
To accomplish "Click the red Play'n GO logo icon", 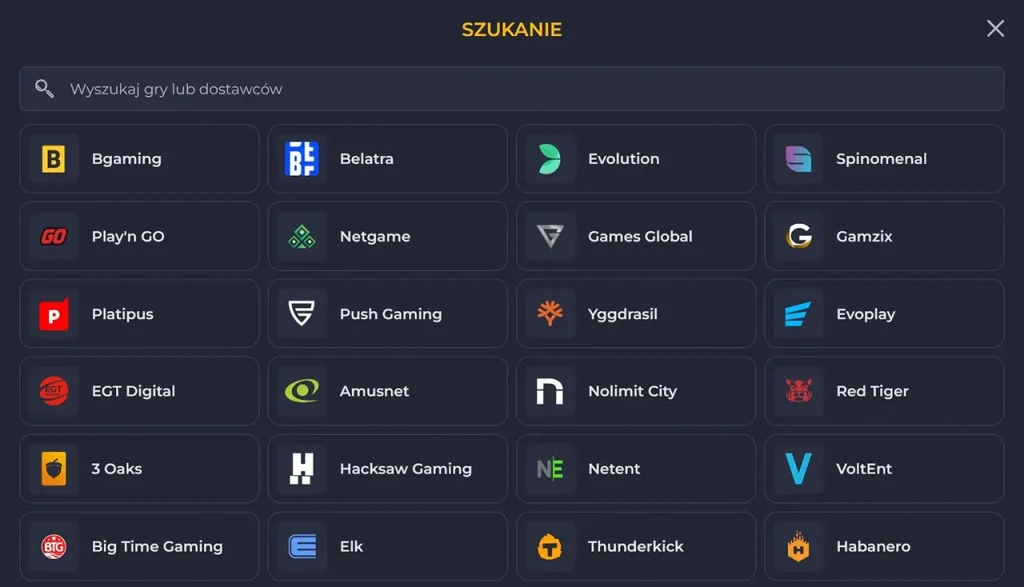I will (x=54, y=236).
